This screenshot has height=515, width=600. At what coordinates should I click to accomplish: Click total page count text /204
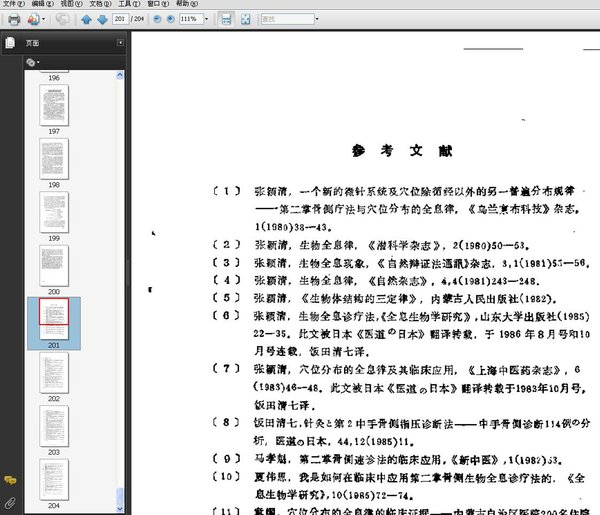pos(137,19)
